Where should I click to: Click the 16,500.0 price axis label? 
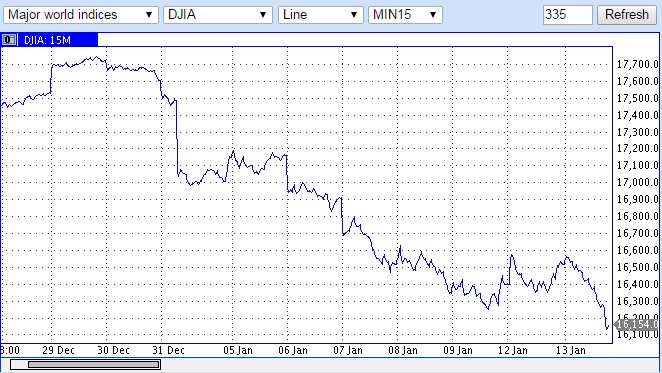point(638,267)
